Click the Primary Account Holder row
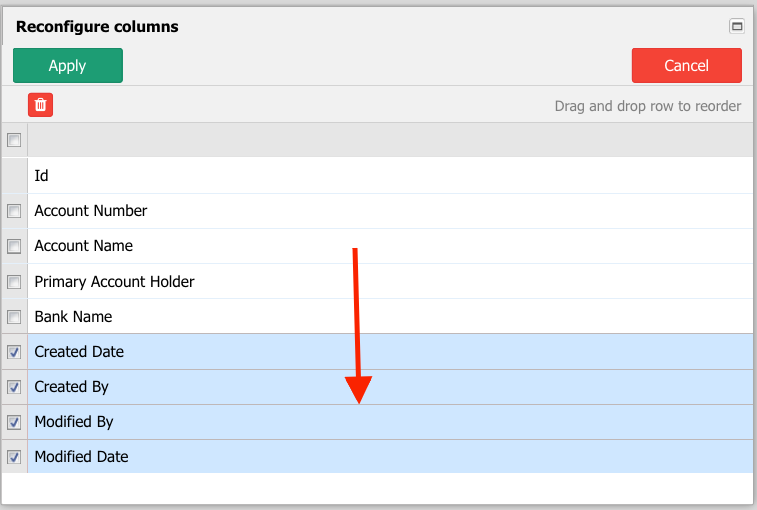The width and height of the screenshot is (757, 510). [390, 281]
